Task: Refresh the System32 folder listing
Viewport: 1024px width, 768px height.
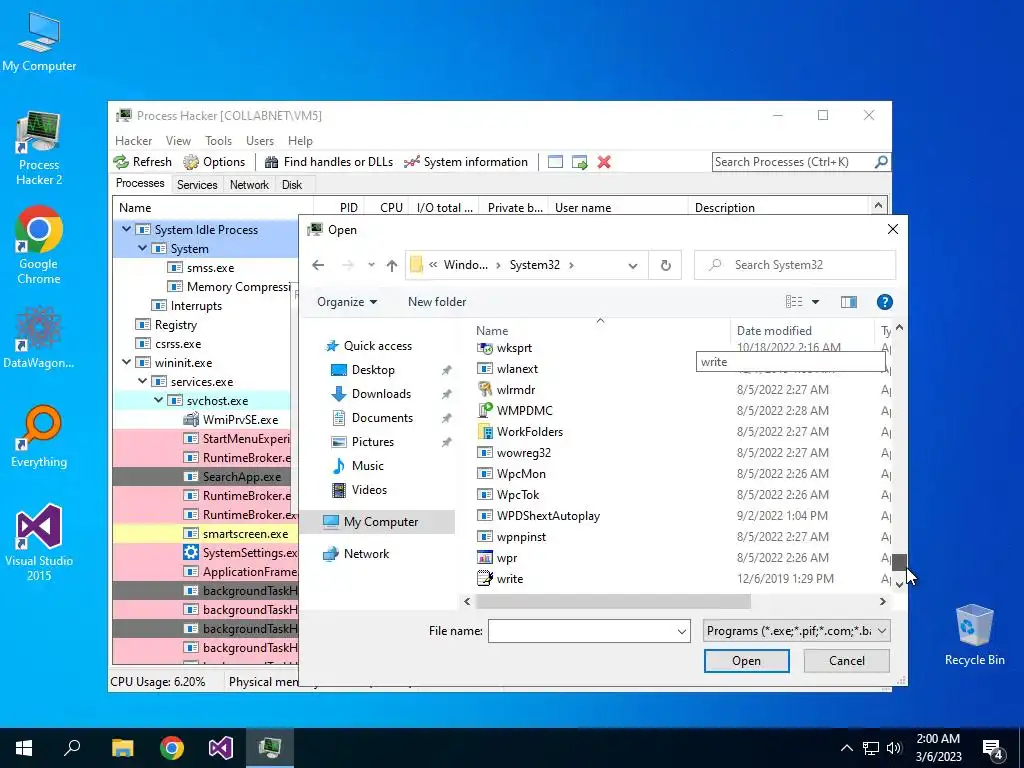Action: tap(665, 265)
